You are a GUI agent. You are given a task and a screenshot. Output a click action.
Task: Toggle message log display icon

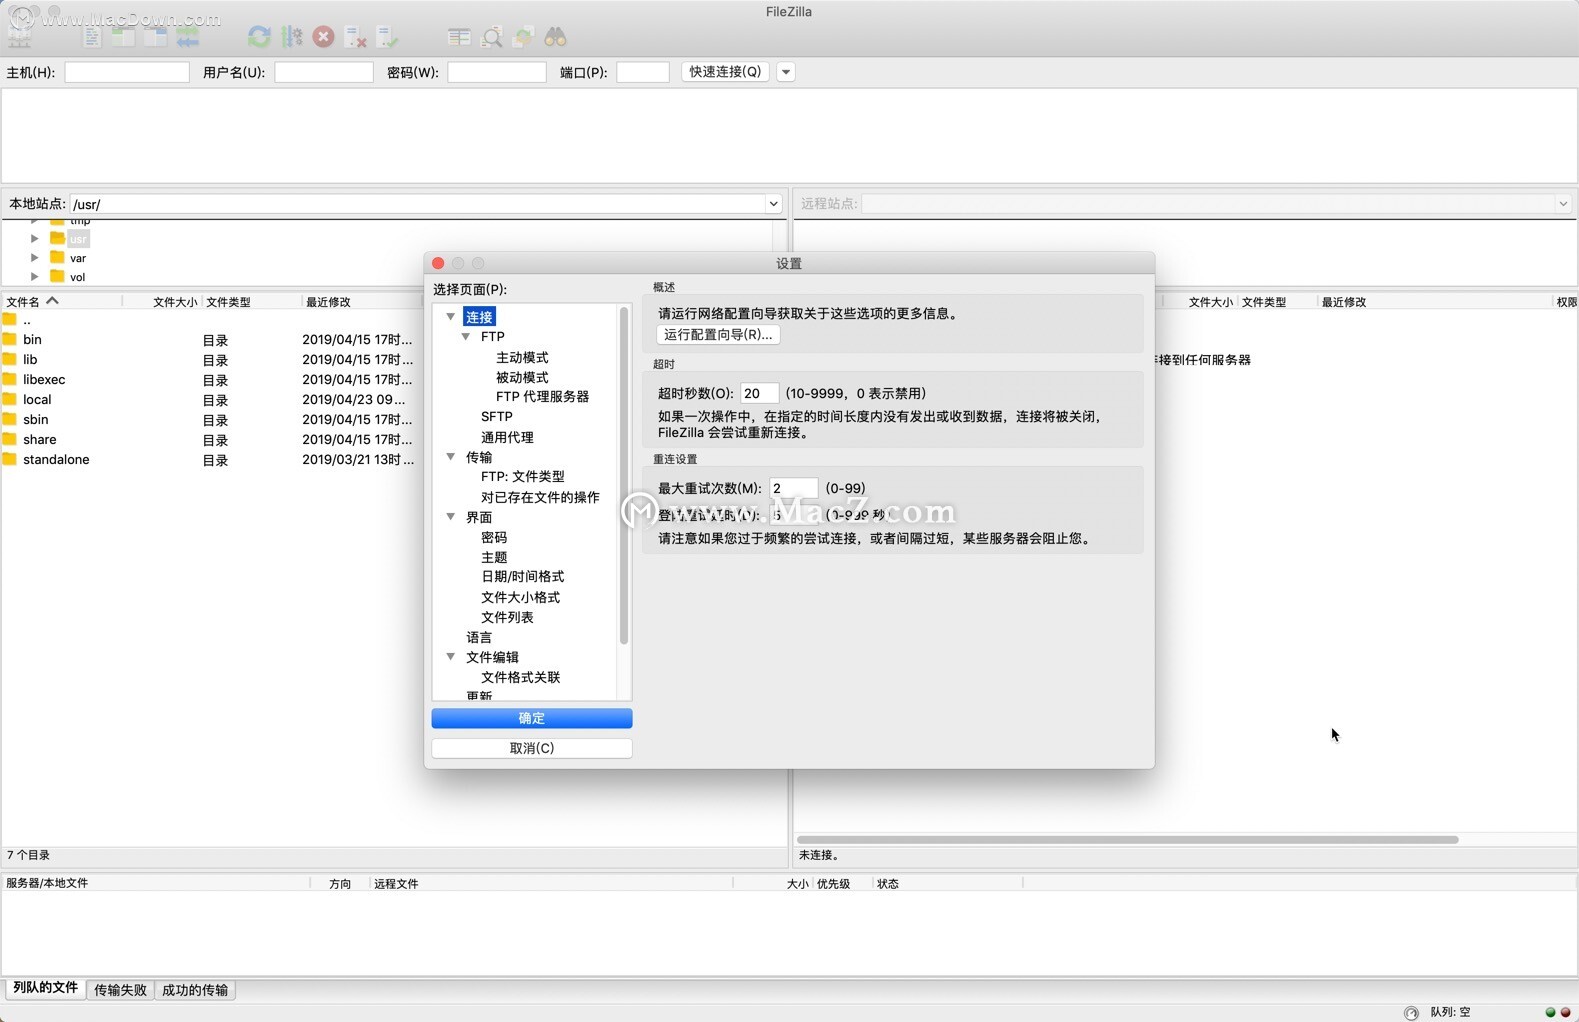point(92,37)
